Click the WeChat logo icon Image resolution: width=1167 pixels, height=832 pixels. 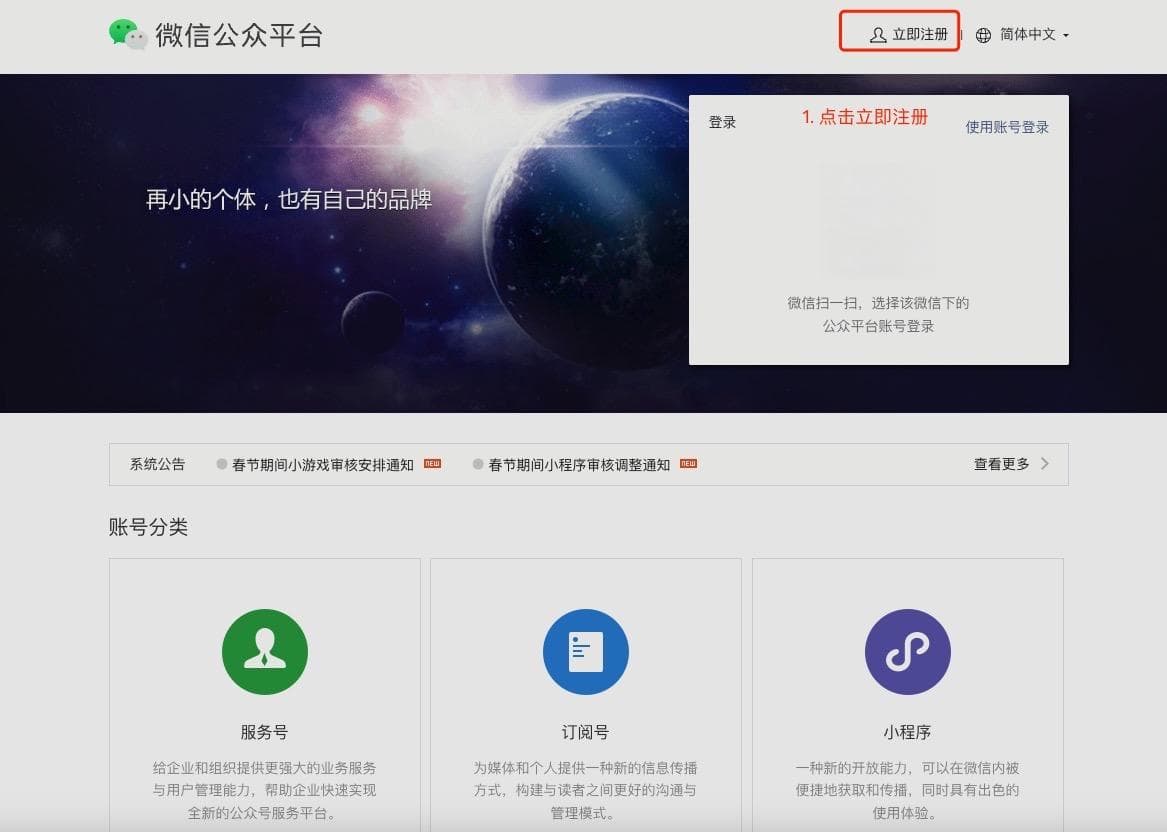128,34
